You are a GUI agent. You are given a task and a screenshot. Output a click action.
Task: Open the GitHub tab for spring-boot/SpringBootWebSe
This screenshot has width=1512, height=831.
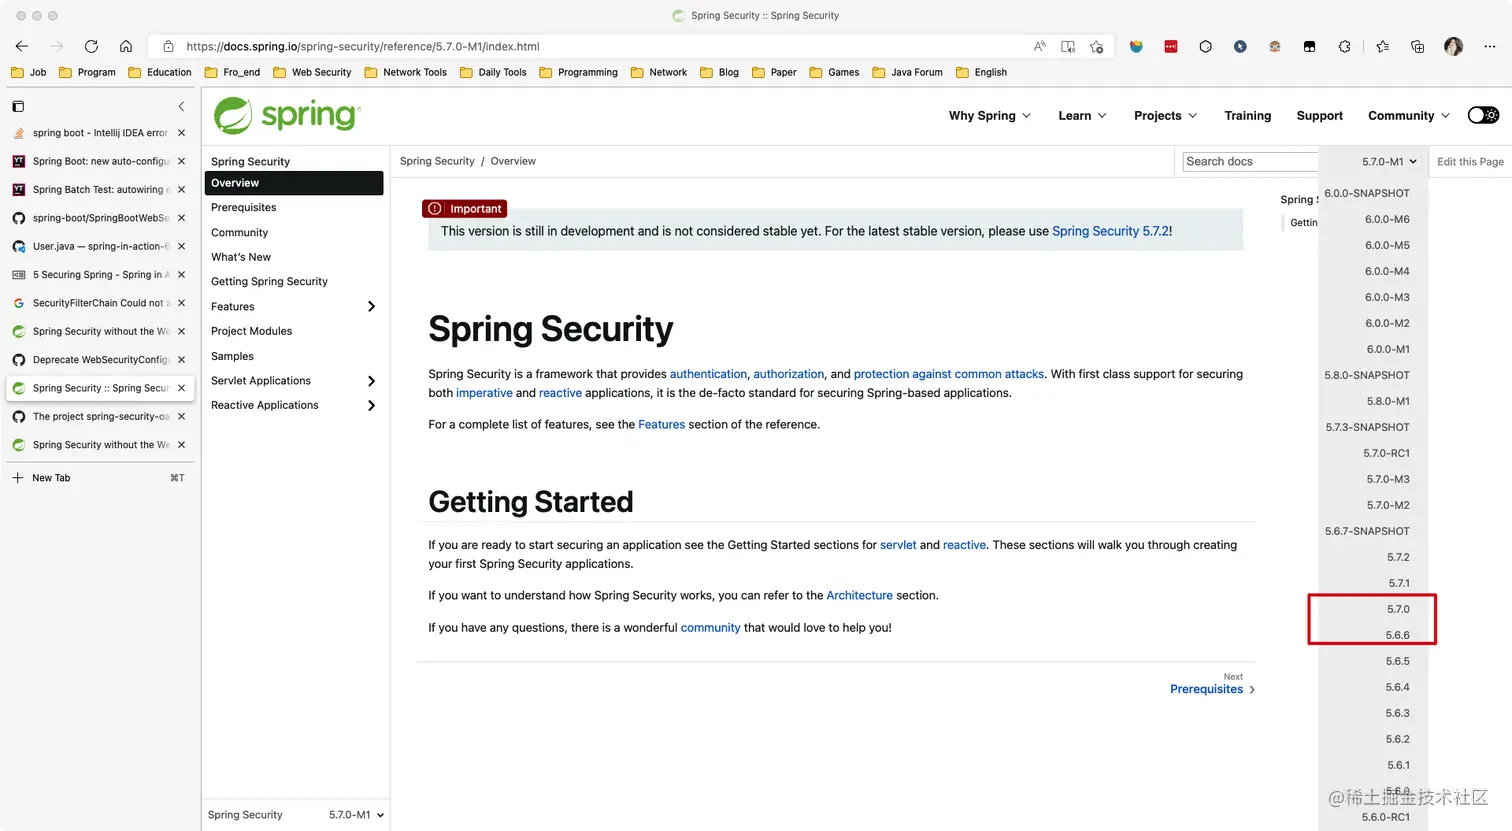[x=97, y=217]
